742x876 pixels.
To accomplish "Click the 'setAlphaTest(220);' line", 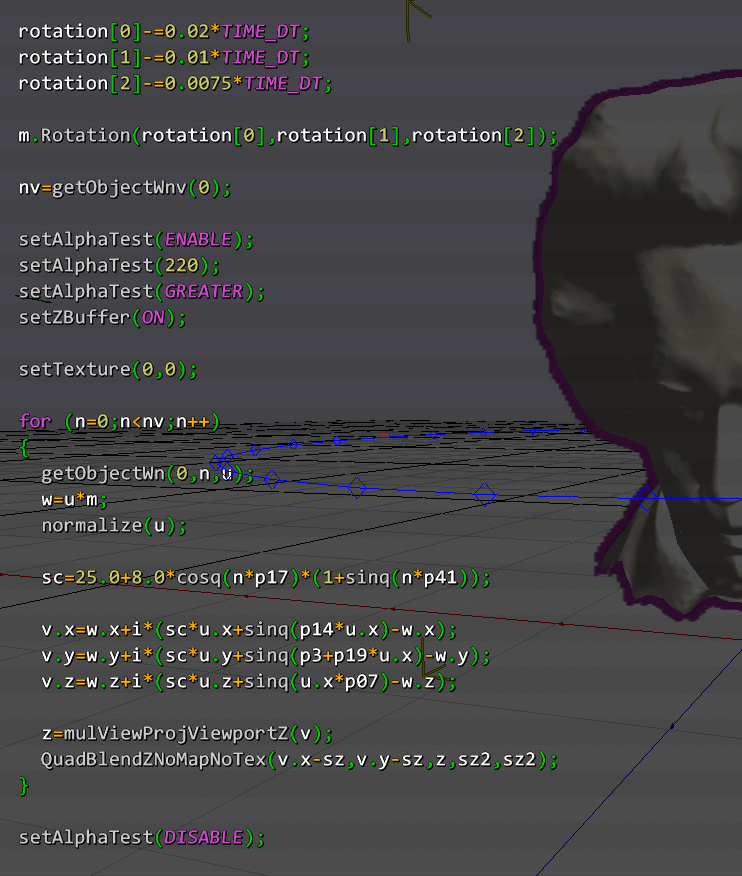I will pyautogui.click(x=119, y=265).
